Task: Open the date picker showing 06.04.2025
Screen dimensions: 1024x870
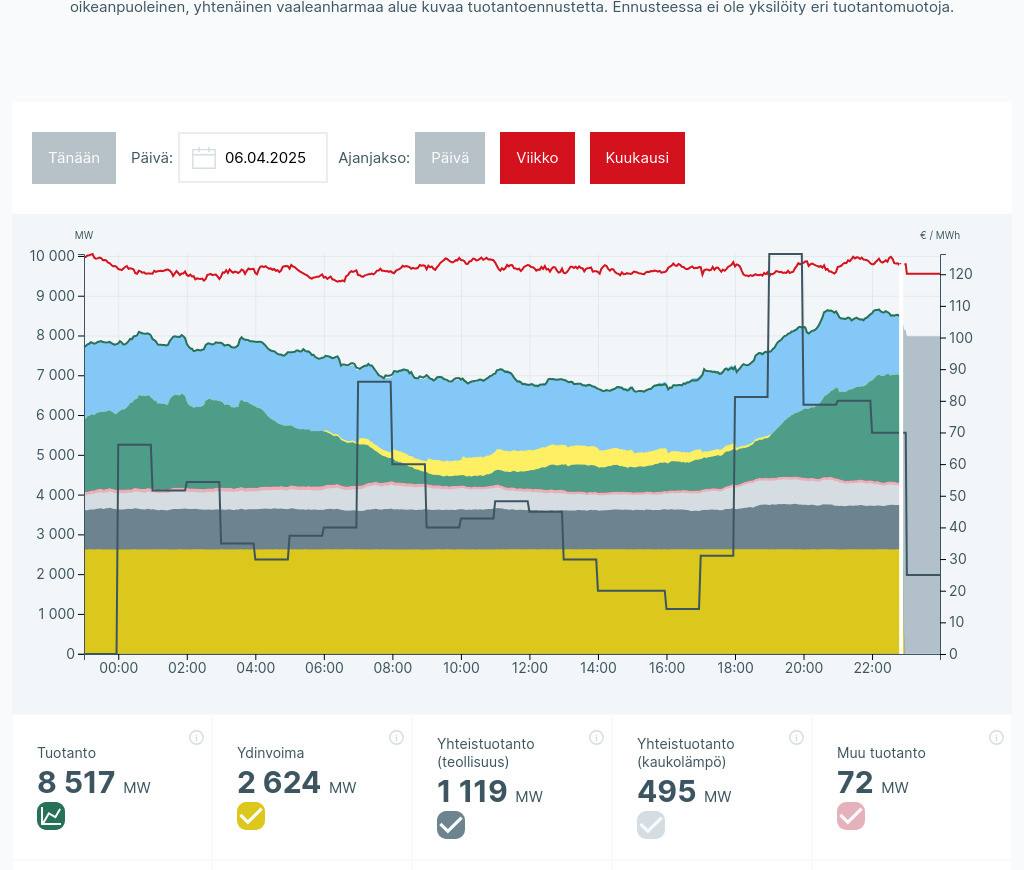Action: pyautogui.click(x=265, y=158)
